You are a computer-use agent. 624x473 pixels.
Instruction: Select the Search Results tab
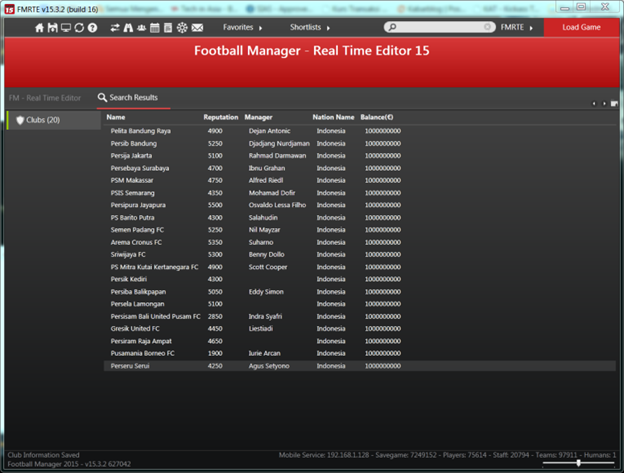click(133, 98)
